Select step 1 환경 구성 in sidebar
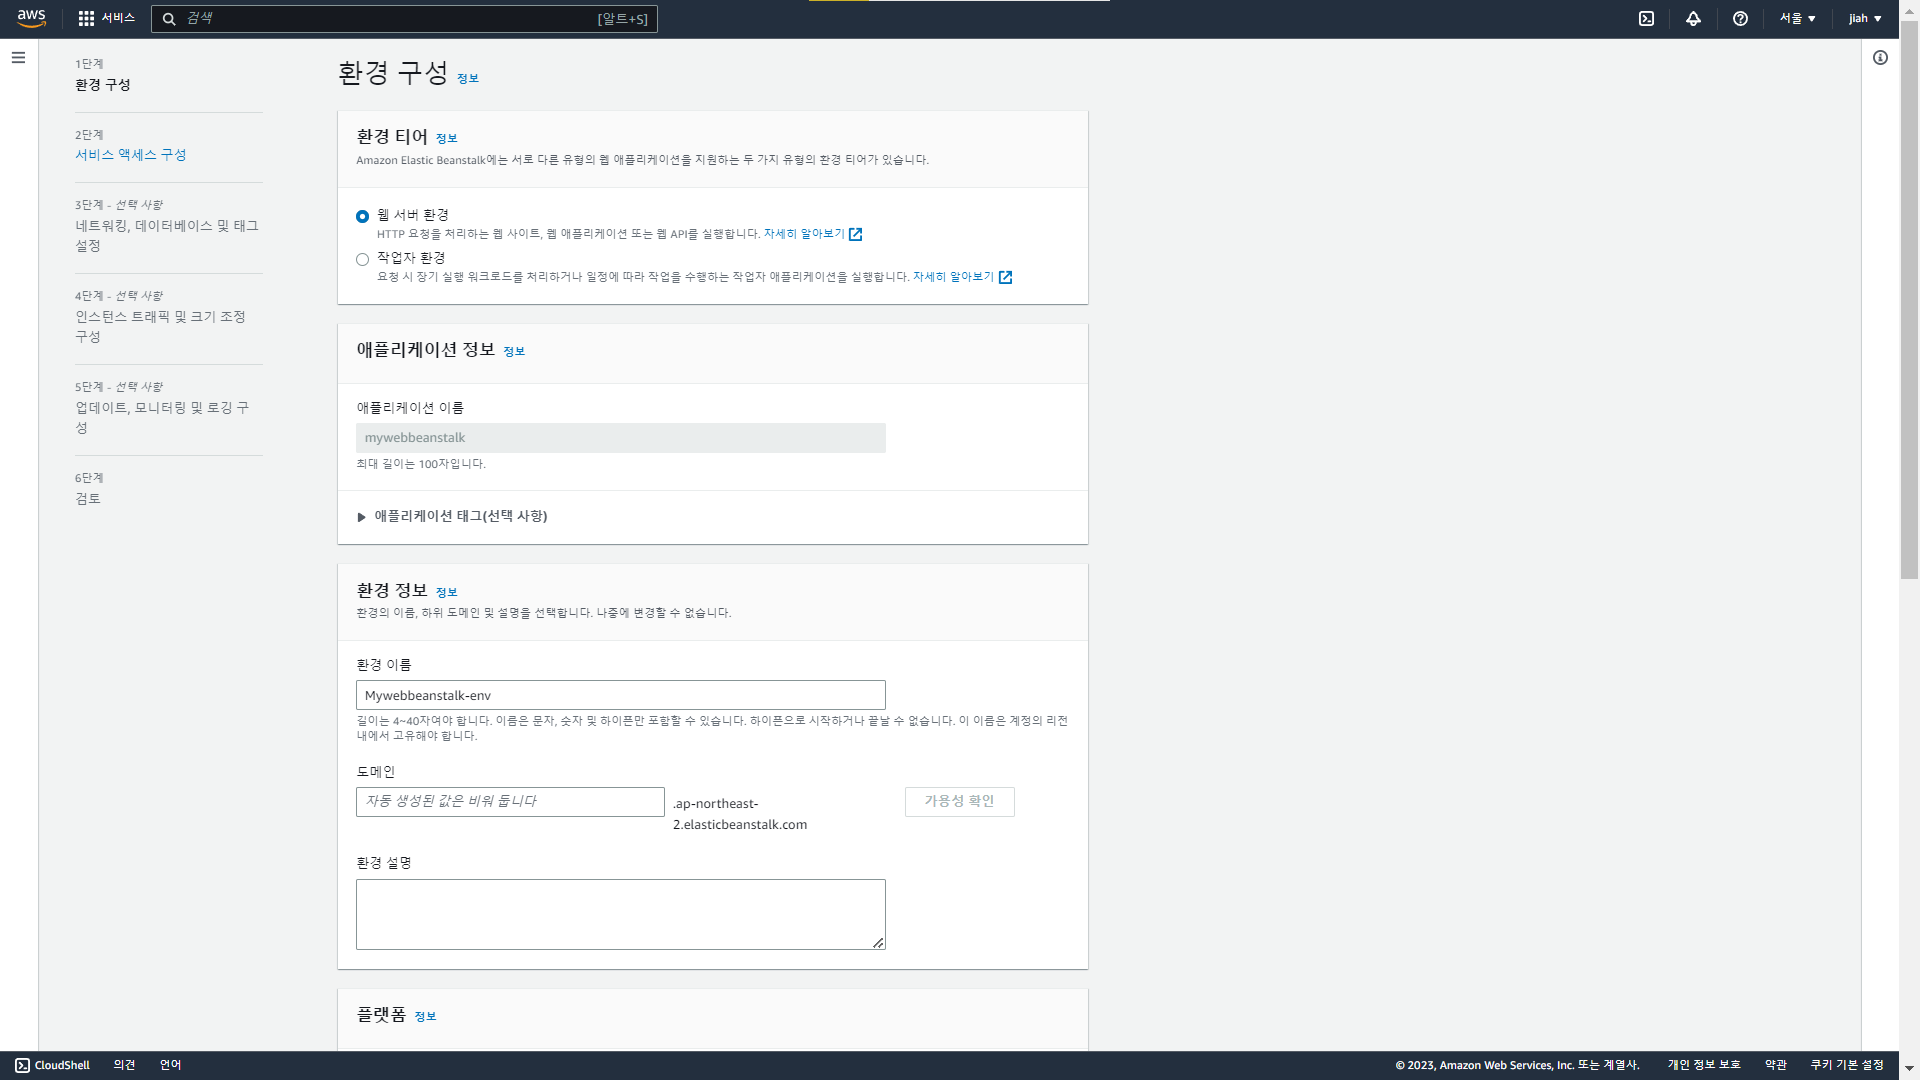 point(103,85)
